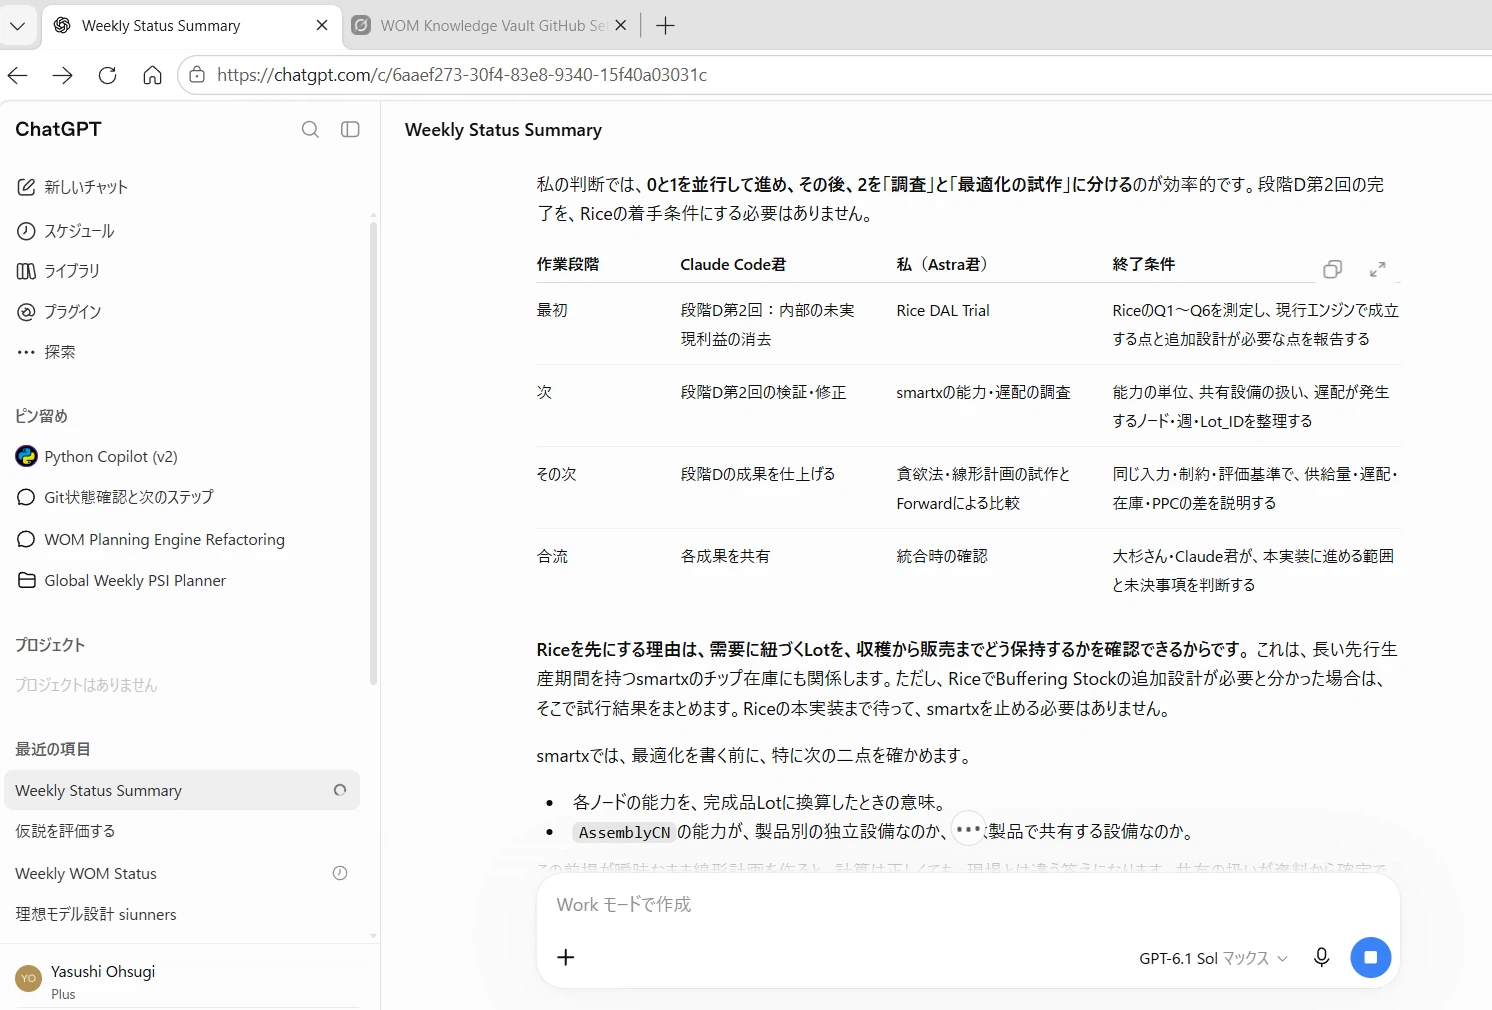The image size is (1492, 1010).
Task: Expand the table to fullscreen
Action: [x=1377, y=269]
